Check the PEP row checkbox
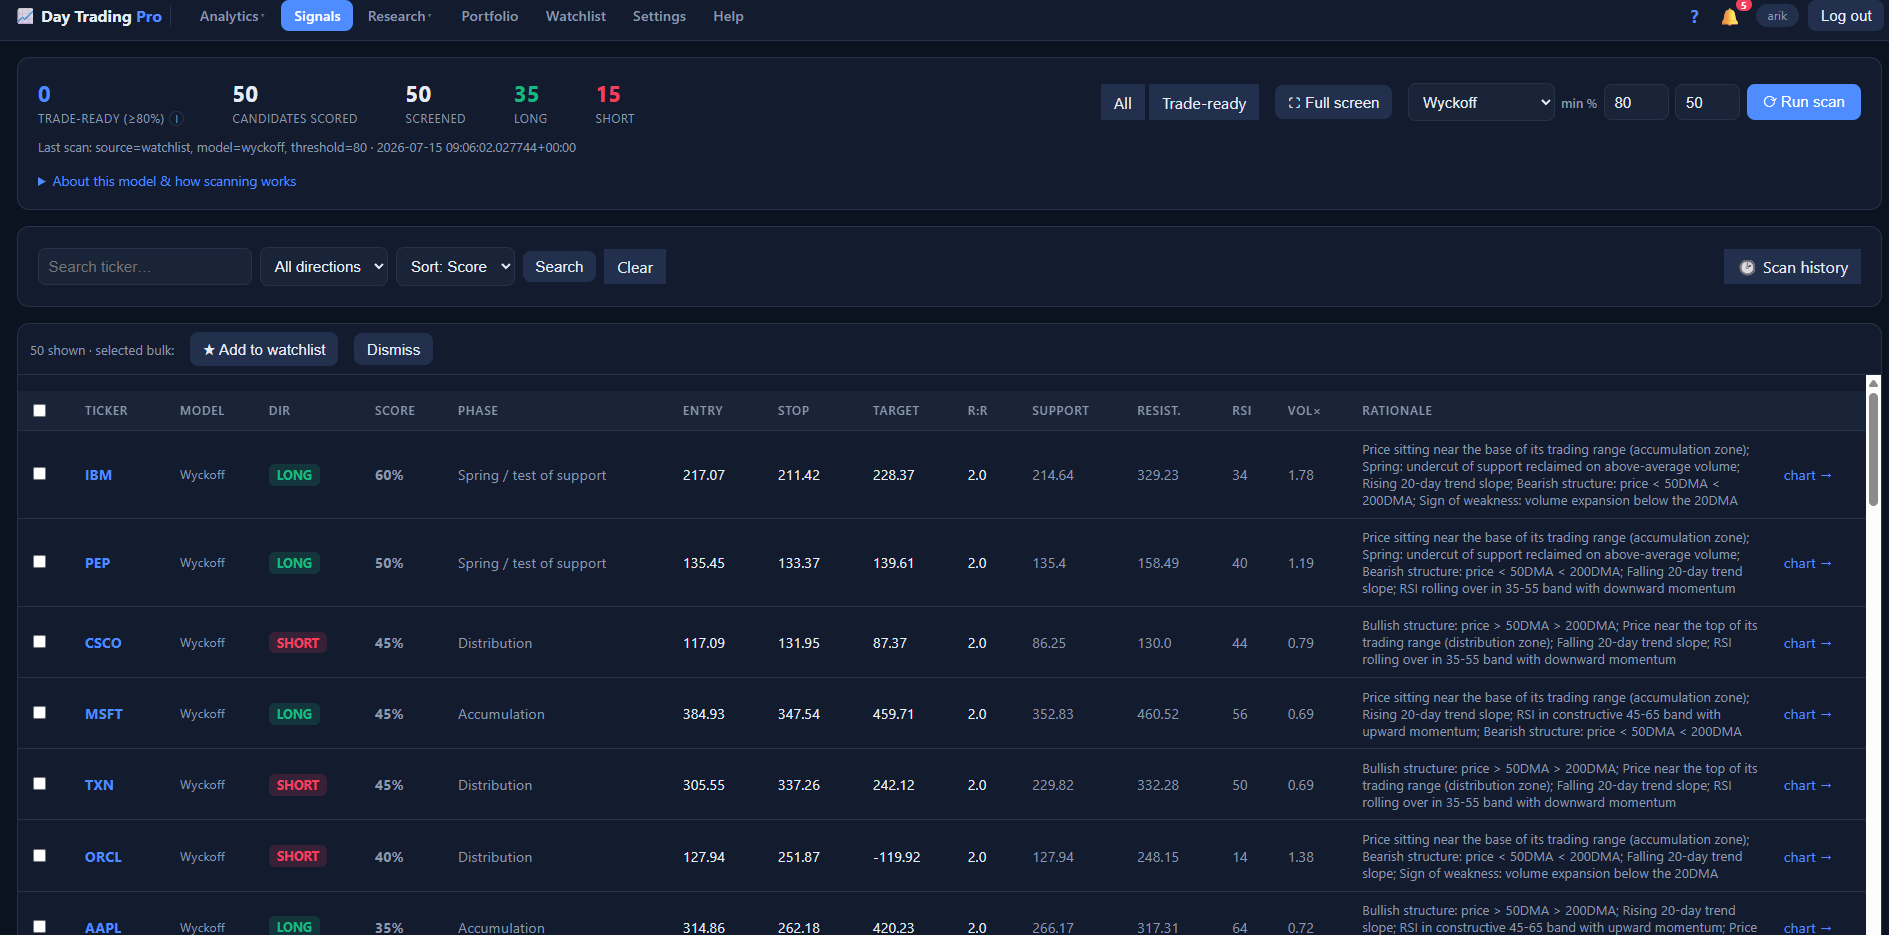This screenshot has height=935, width=1889. 40,562
